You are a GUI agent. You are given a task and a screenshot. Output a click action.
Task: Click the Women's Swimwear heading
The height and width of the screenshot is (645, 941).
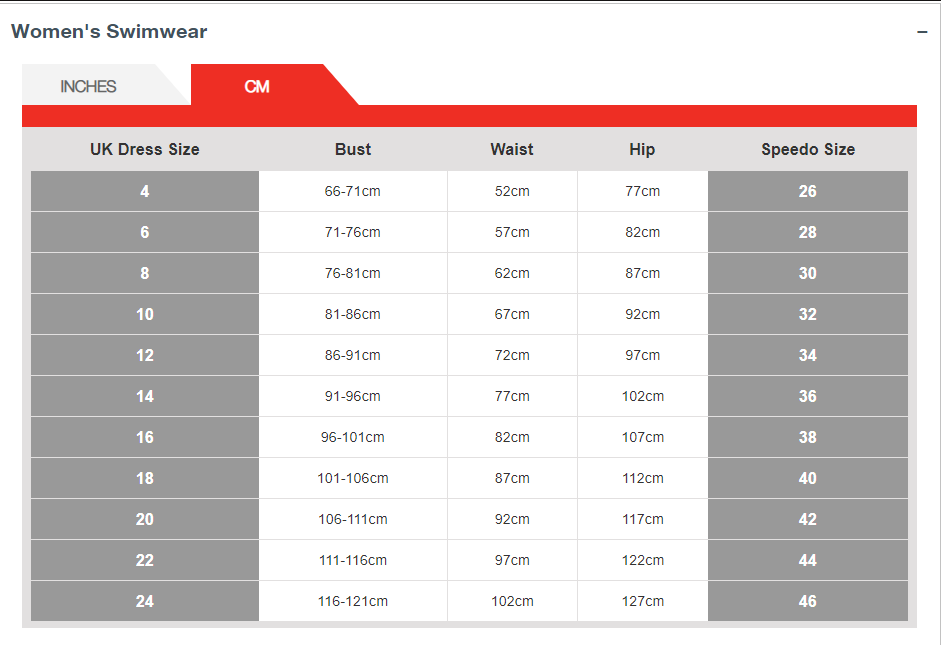coord(109,32)
